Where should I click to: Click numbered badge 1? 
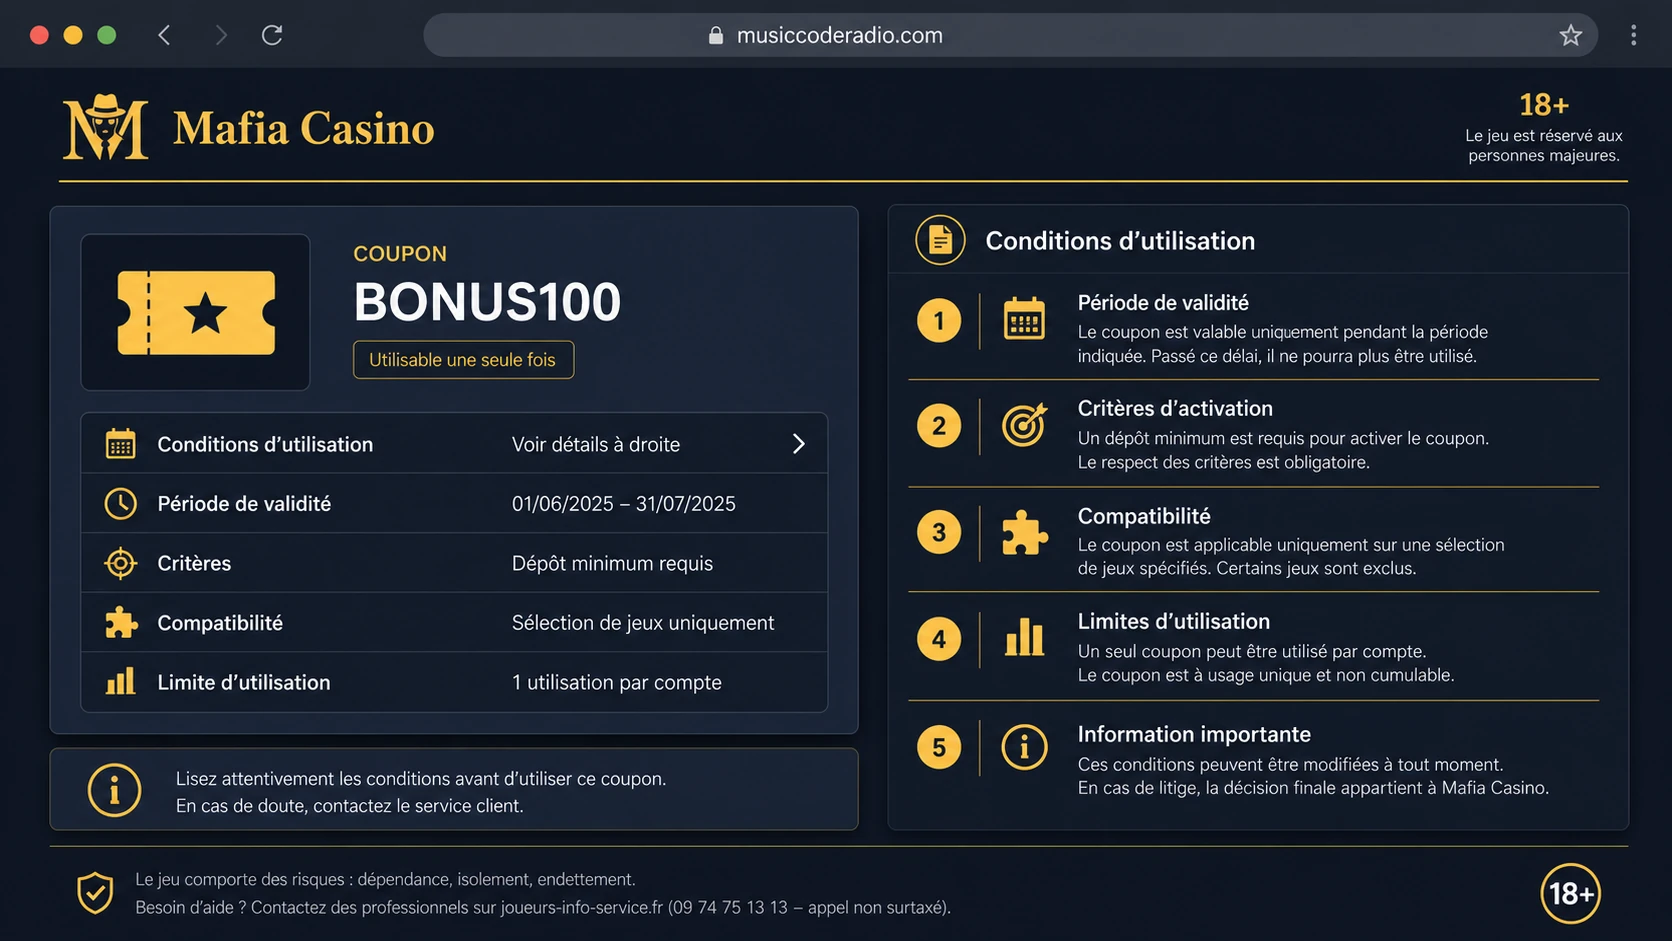939,321
